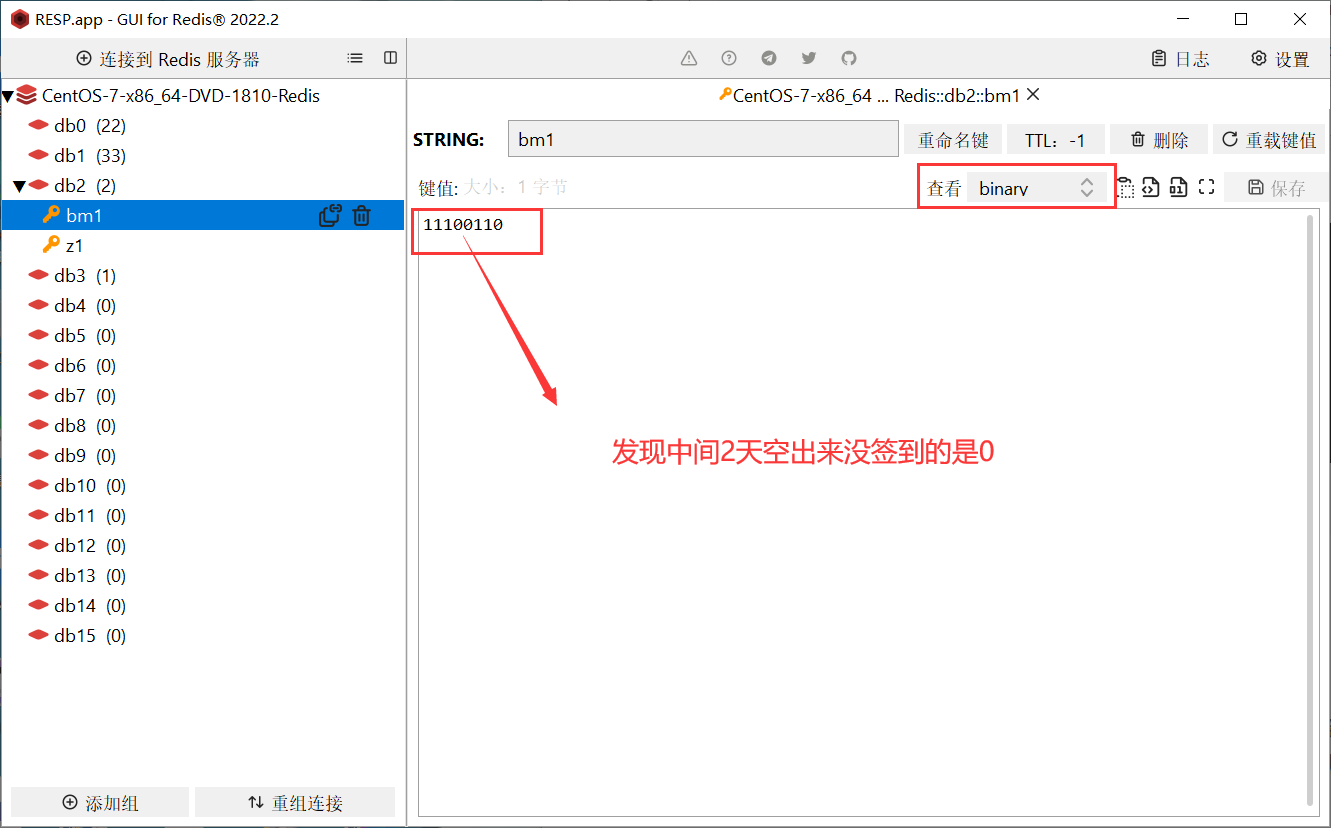Maximize the RESP.app window
Screen dimensions: 1331x828
coord(1241,19)
